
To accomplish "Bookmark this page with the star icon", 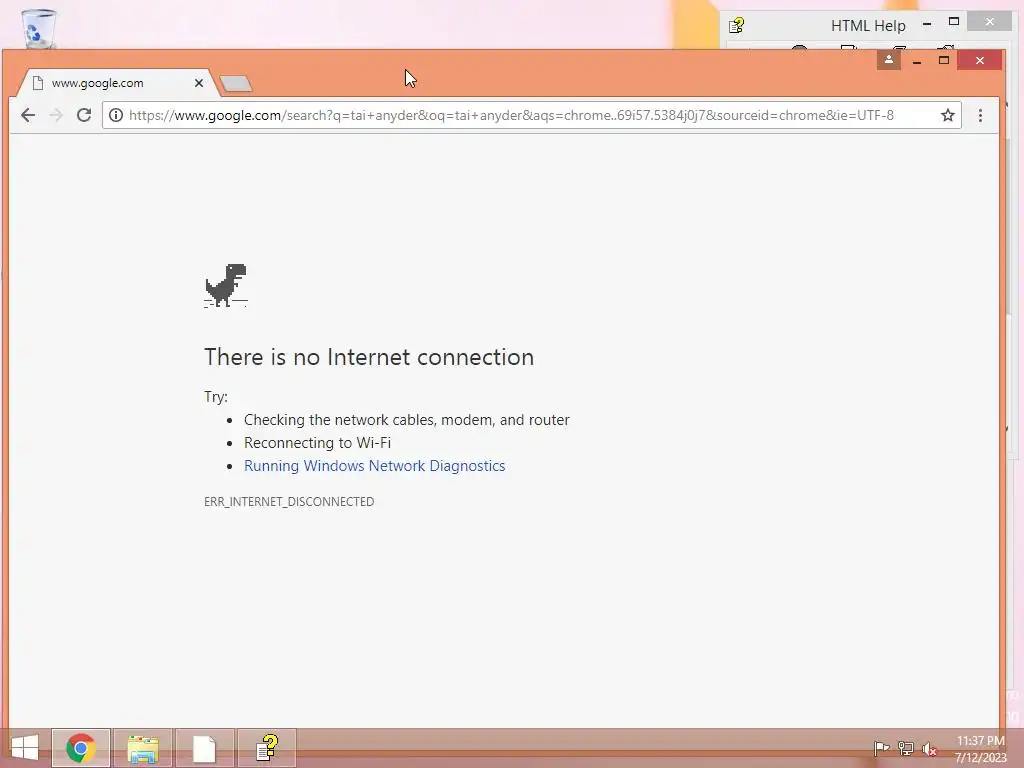I will tap(948, 116).
